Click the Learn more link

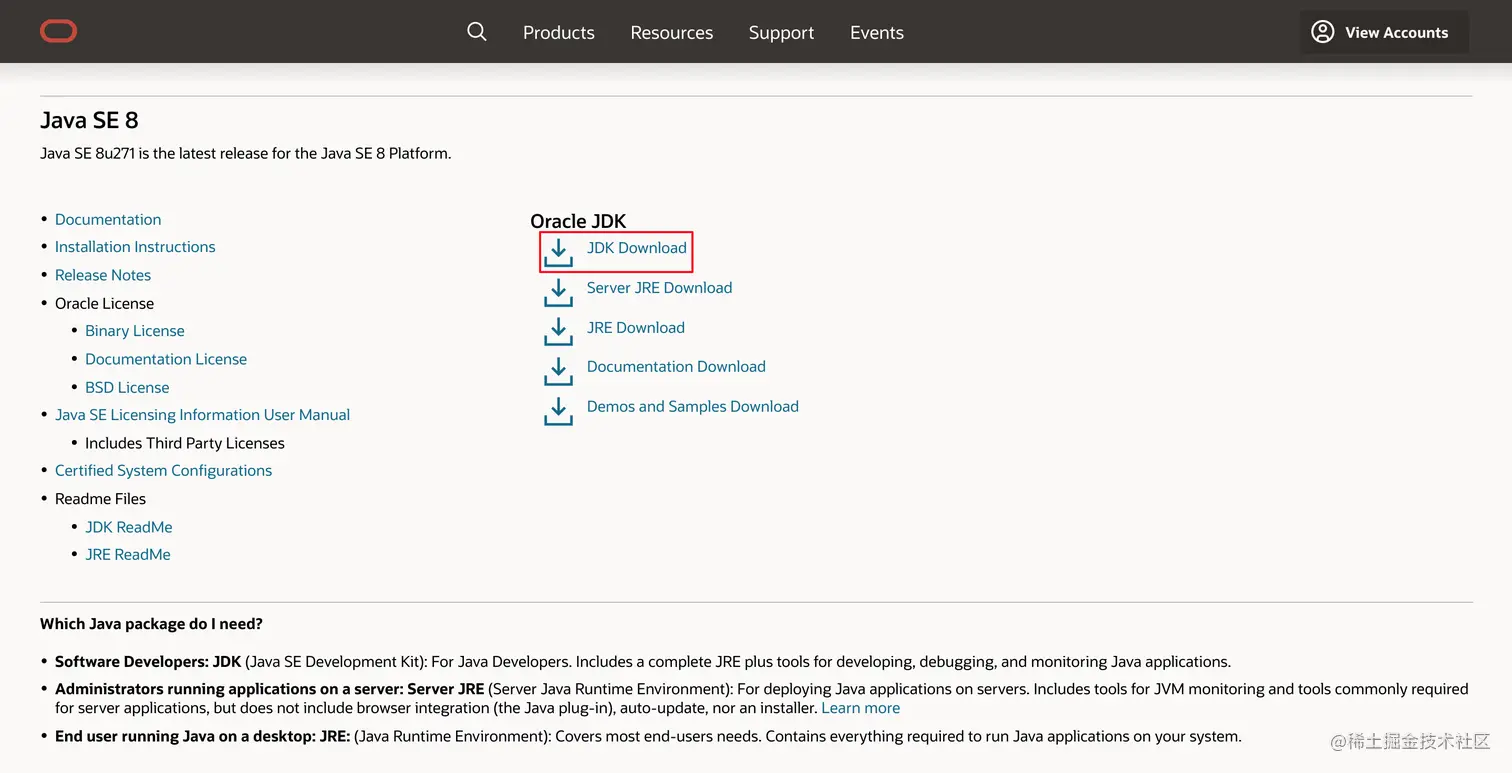coord(861,708)
